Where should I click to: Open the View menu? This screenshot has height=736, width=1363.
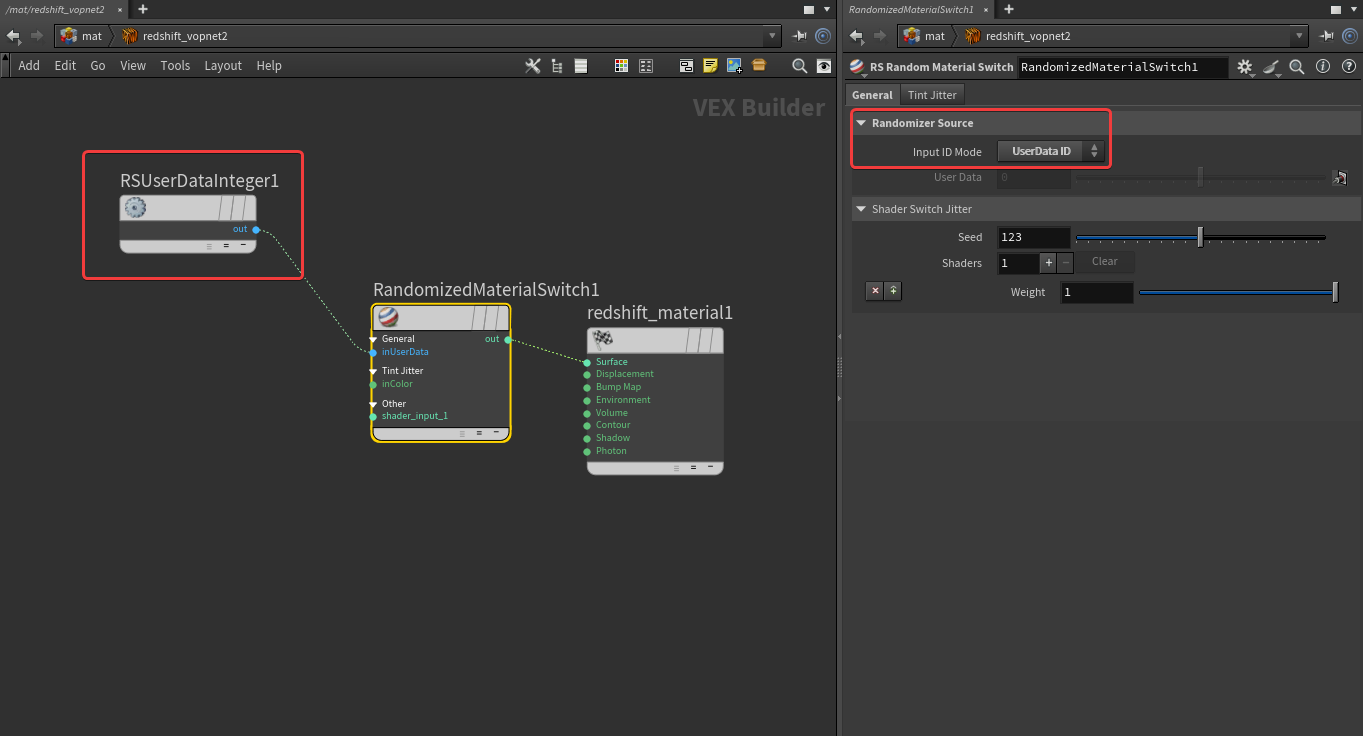pos(133,65)
